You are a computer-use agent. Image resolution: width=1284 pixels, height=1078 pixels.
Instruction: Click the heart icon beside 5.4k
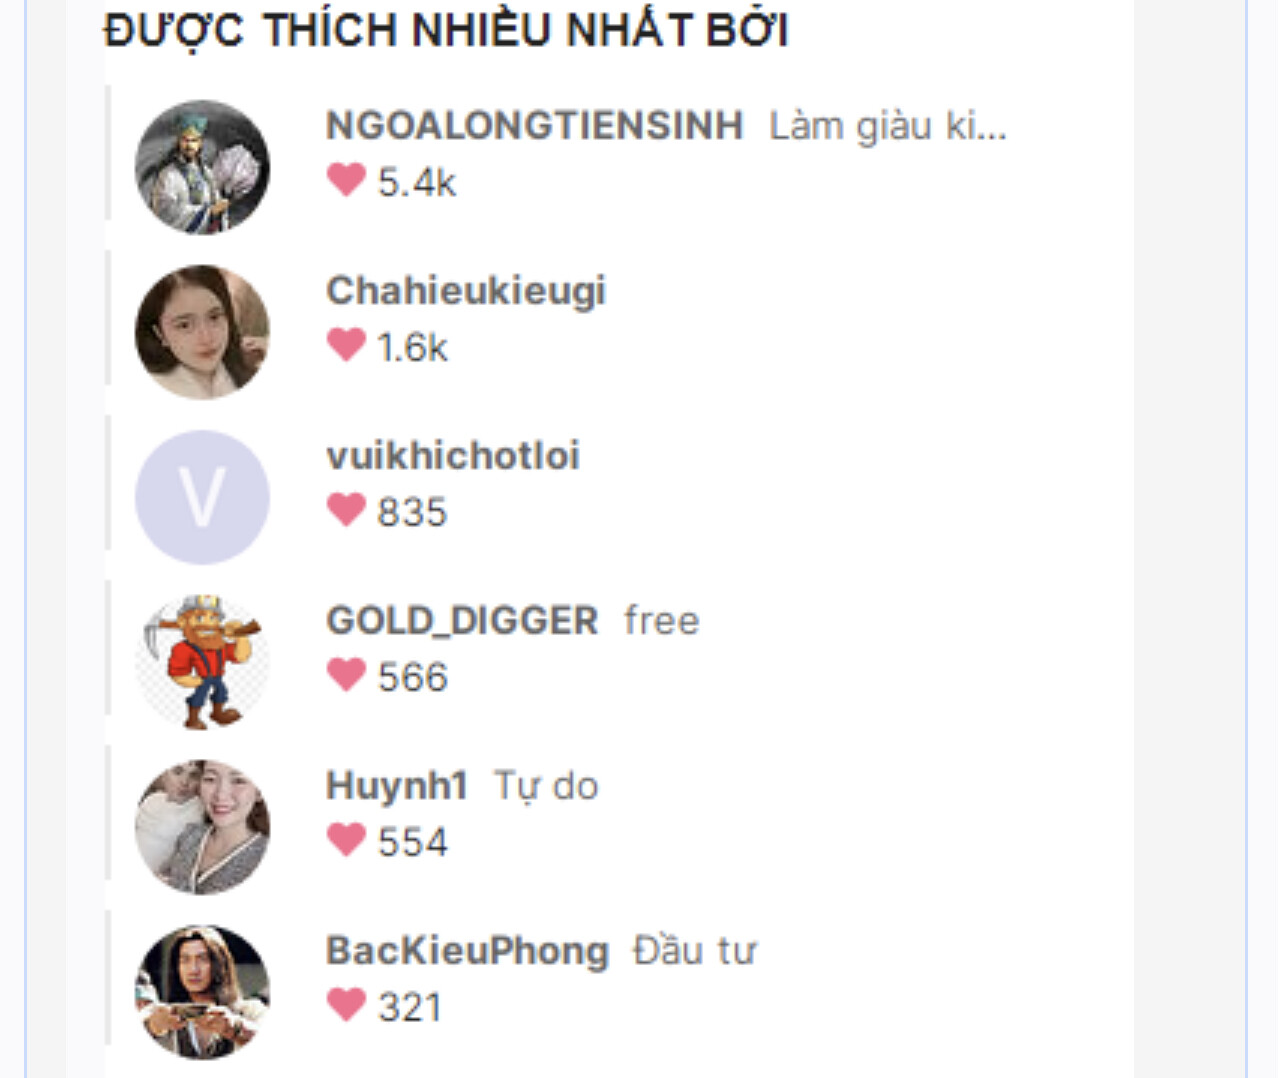click(x=347, y=180)
